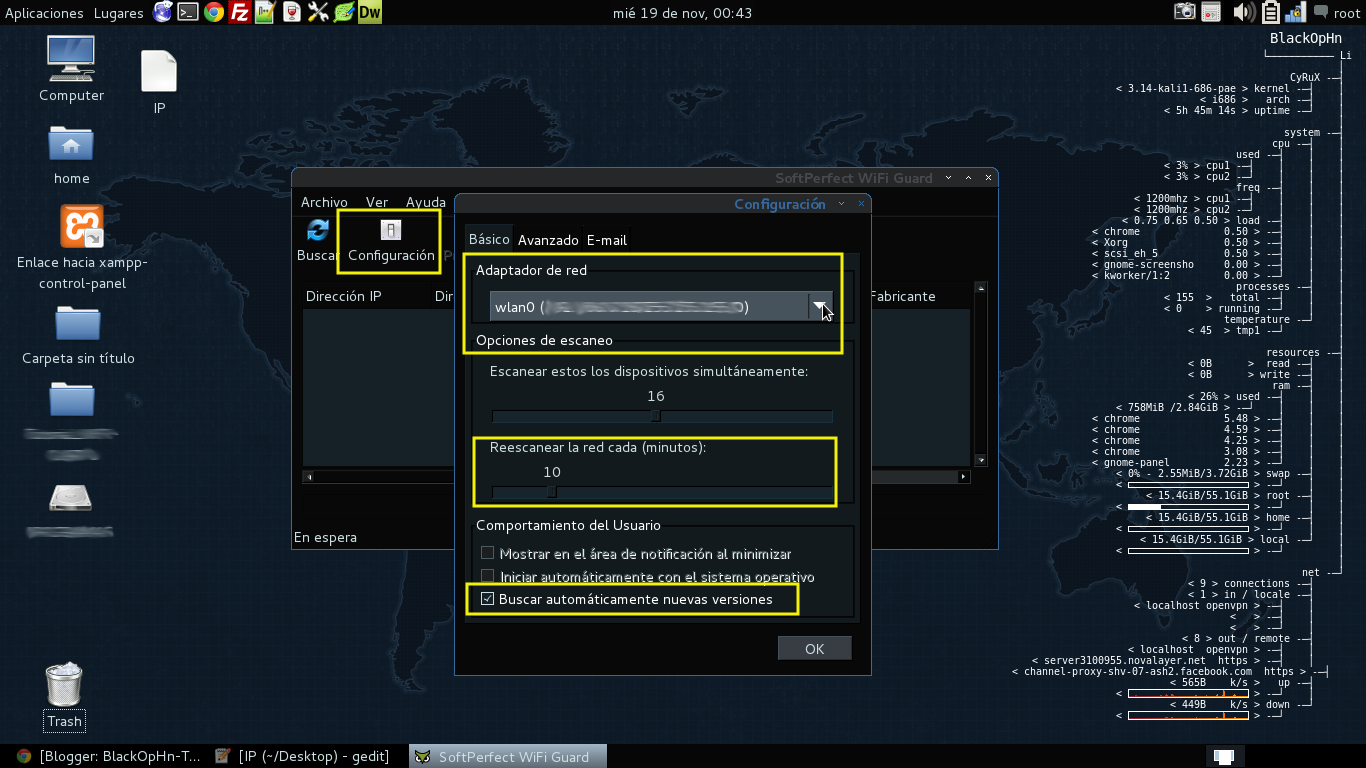
Task: Enable Mostrar en el área de notificación checkbox
Action: (488, 553)
